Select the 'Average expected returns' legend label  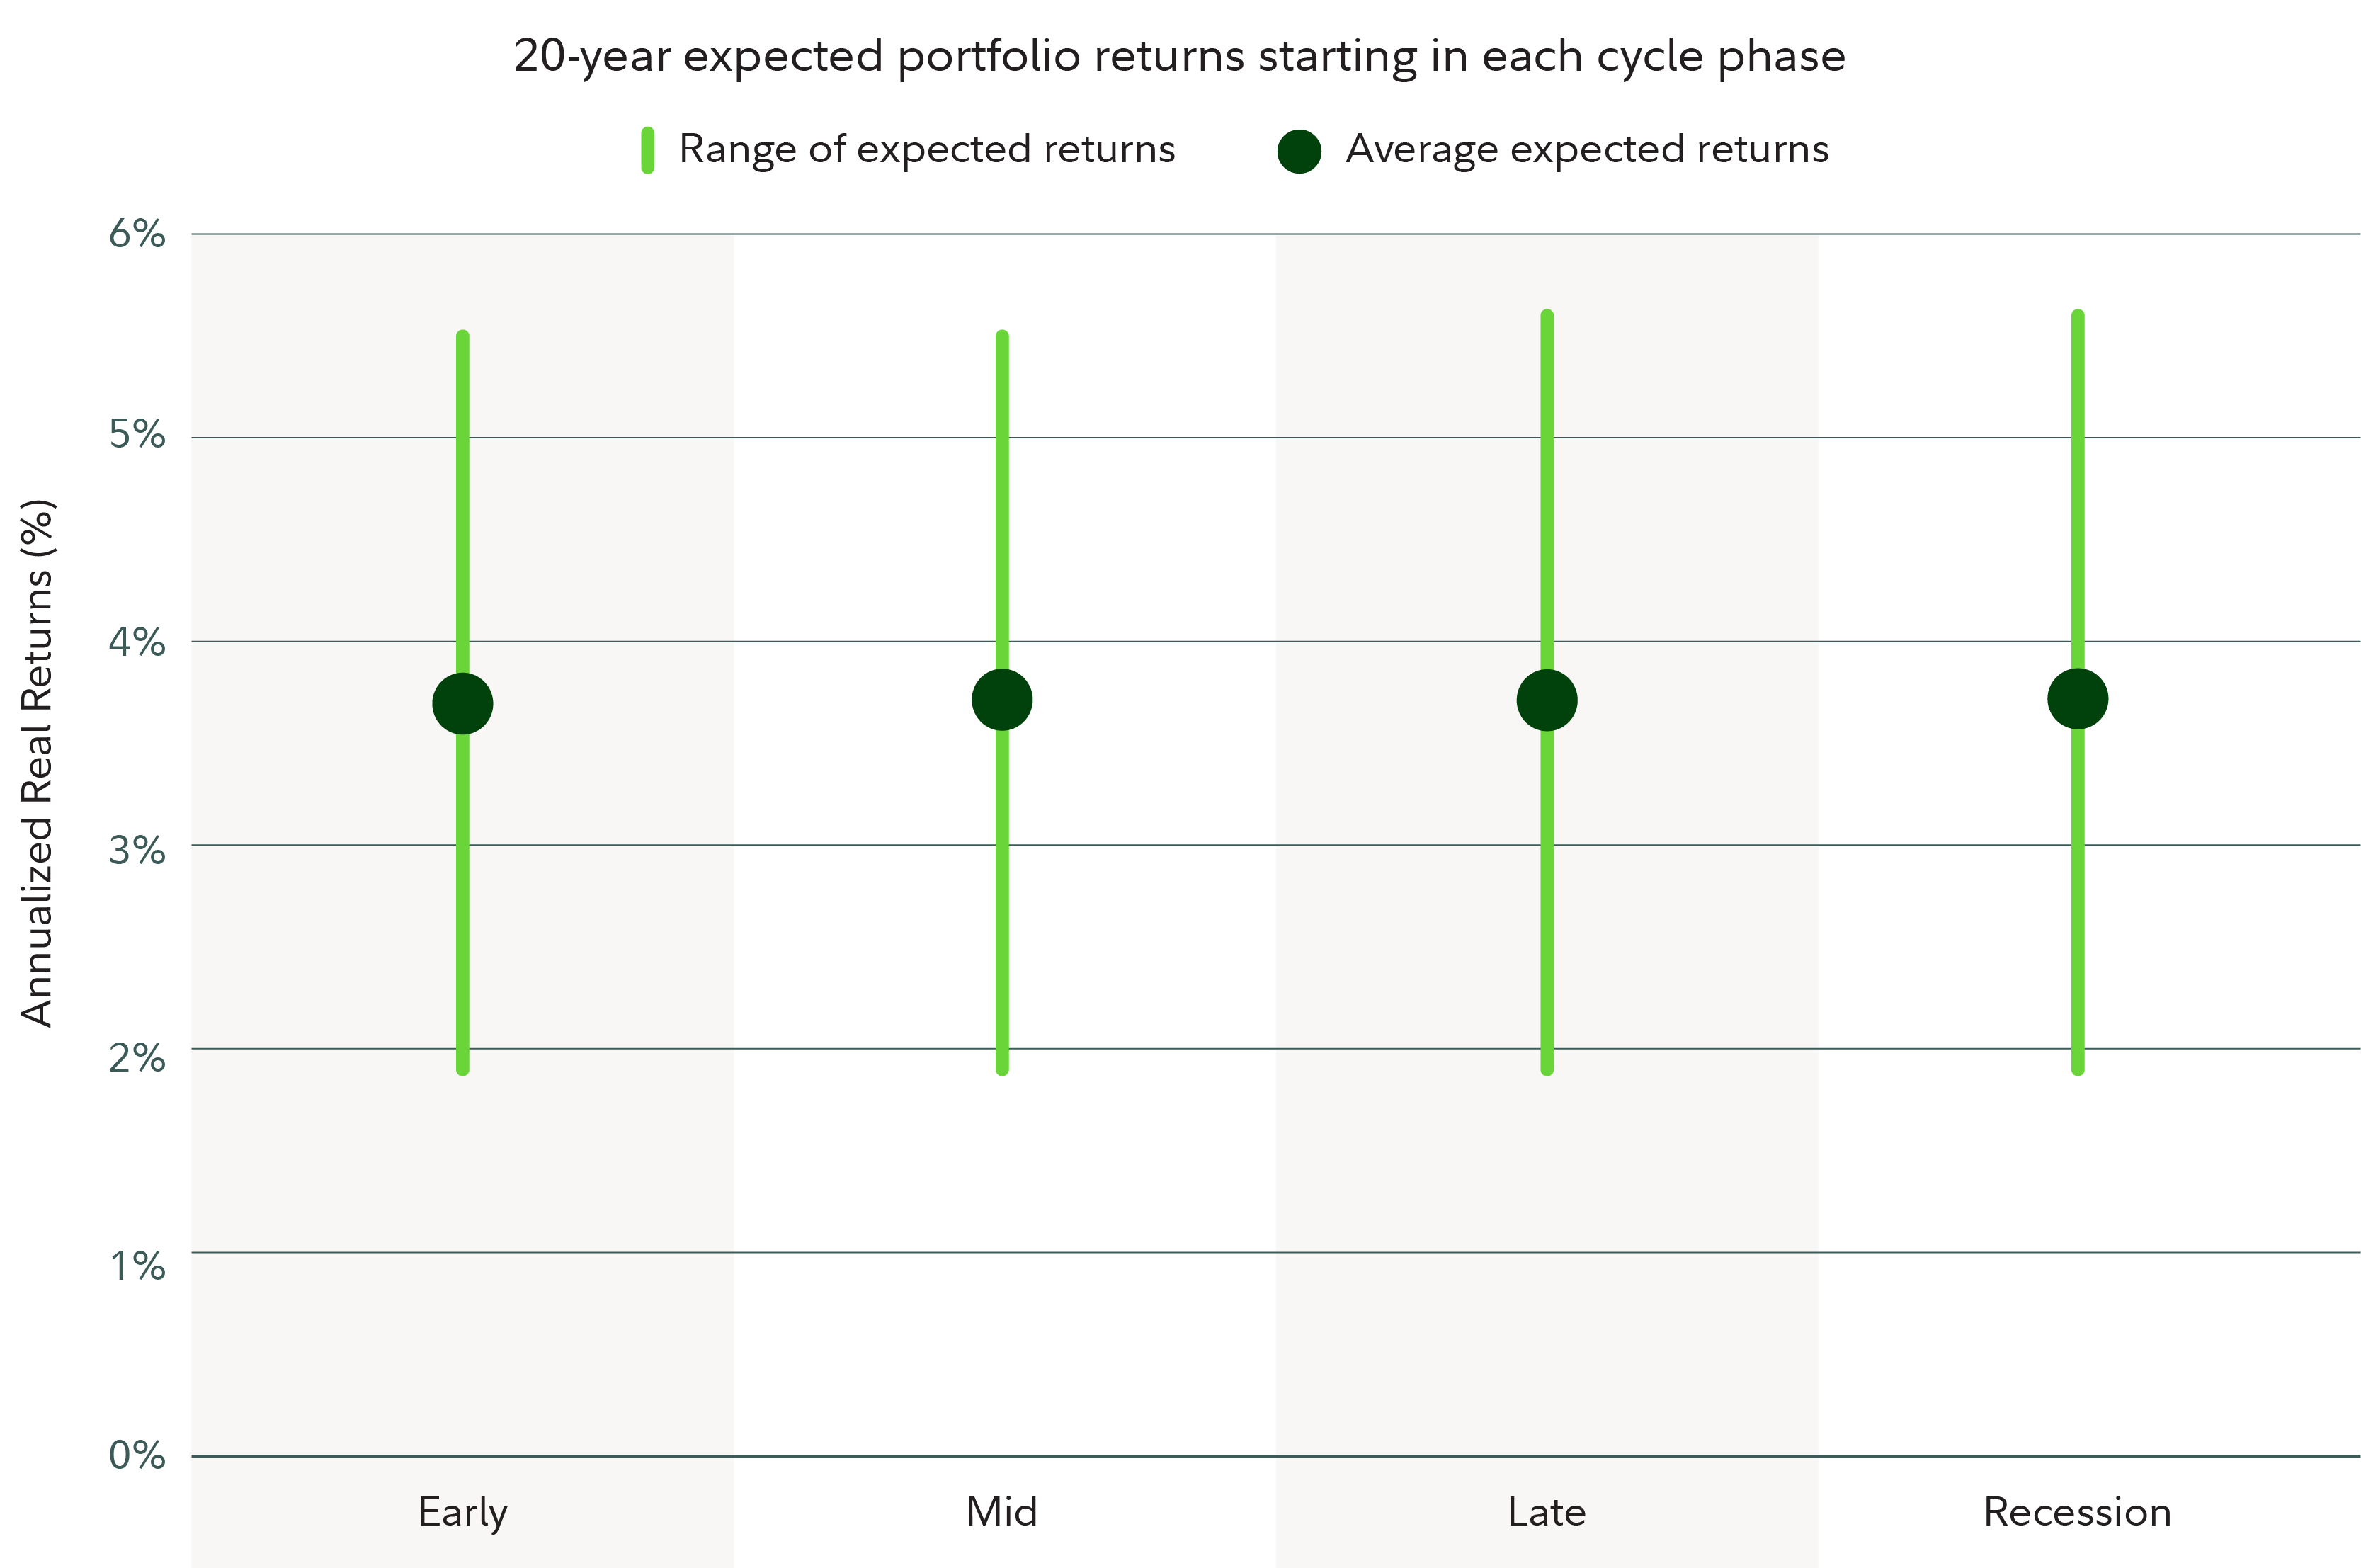1587,149
